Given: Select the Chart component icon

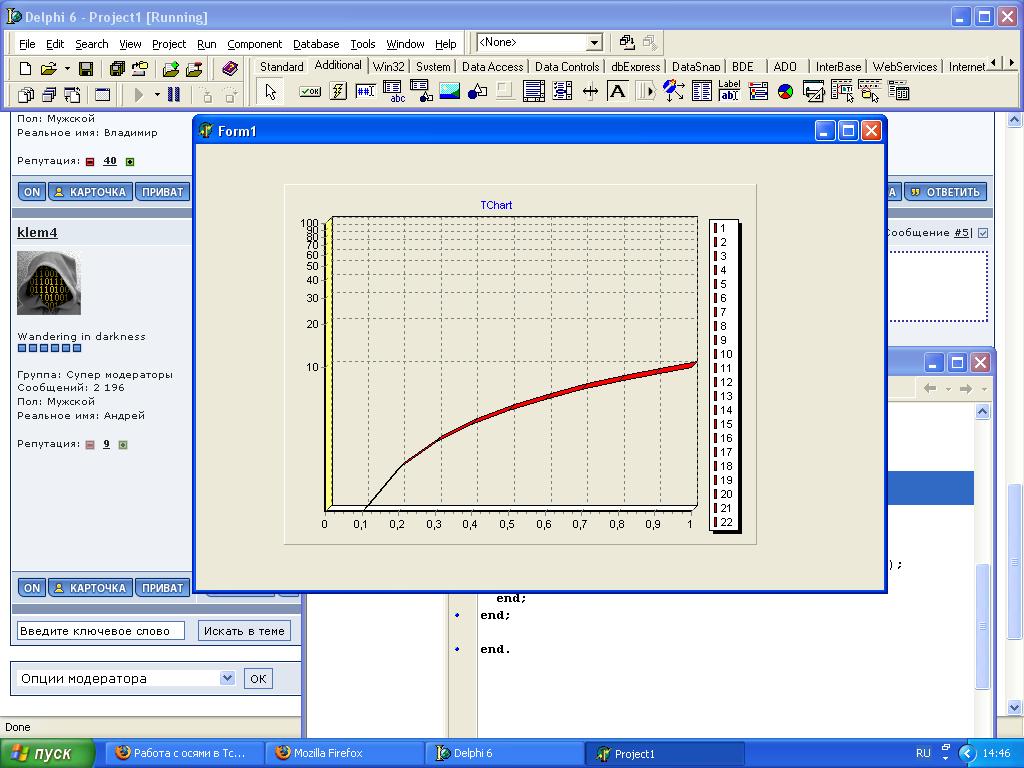Looking at the screenshot, I should tap(785, 92).
